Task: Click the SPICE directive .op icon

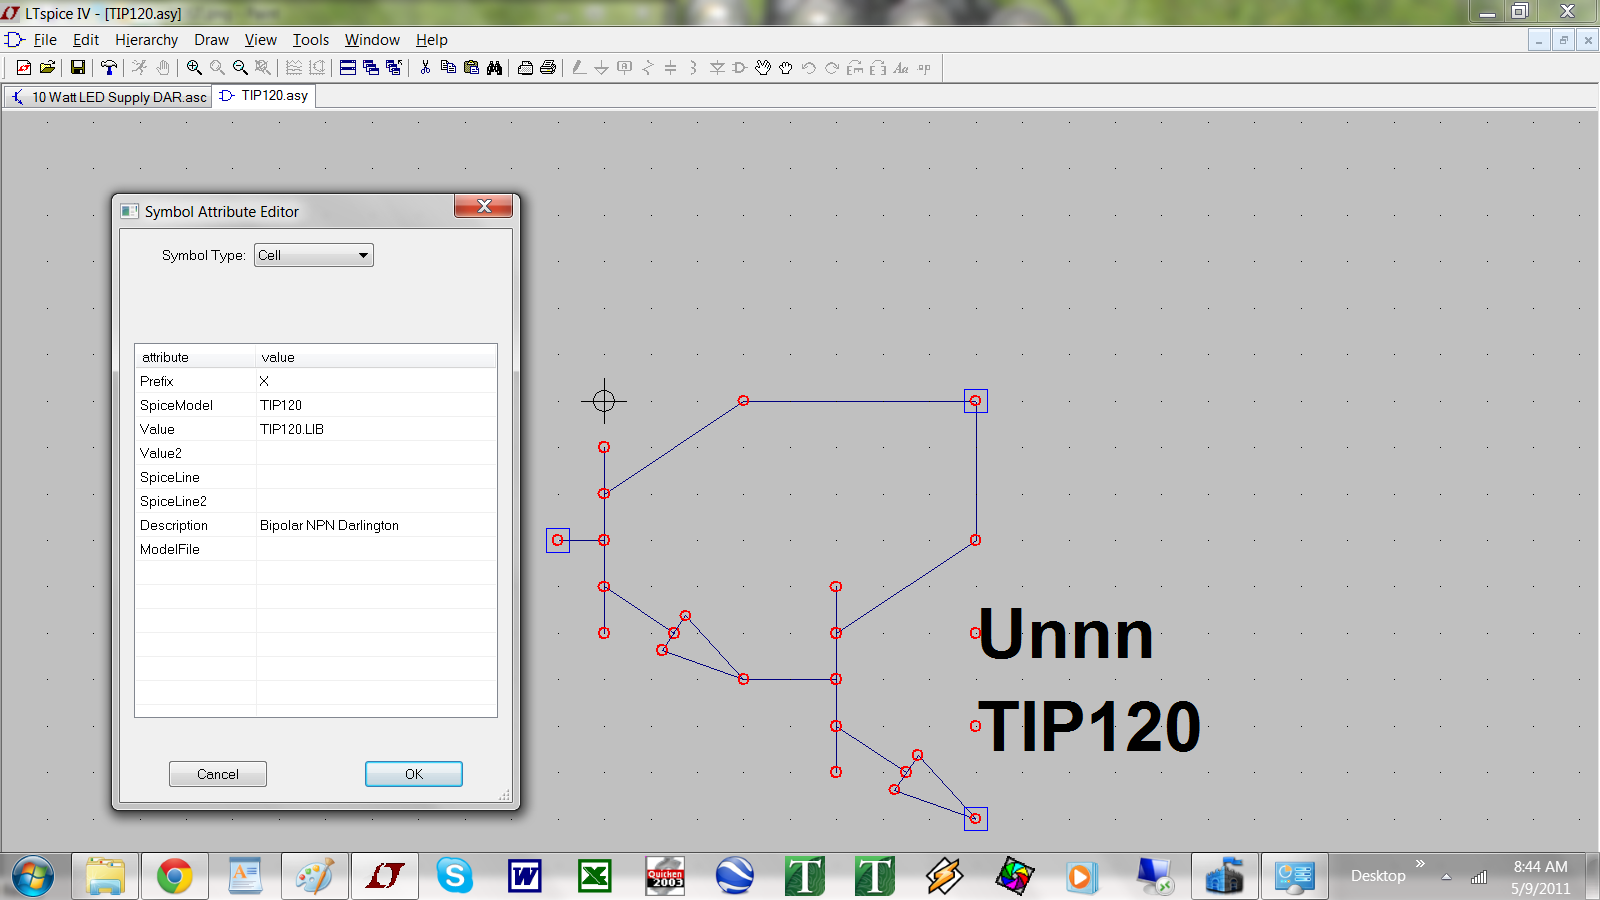Action: pyautogui.click(x=924, y=67)
